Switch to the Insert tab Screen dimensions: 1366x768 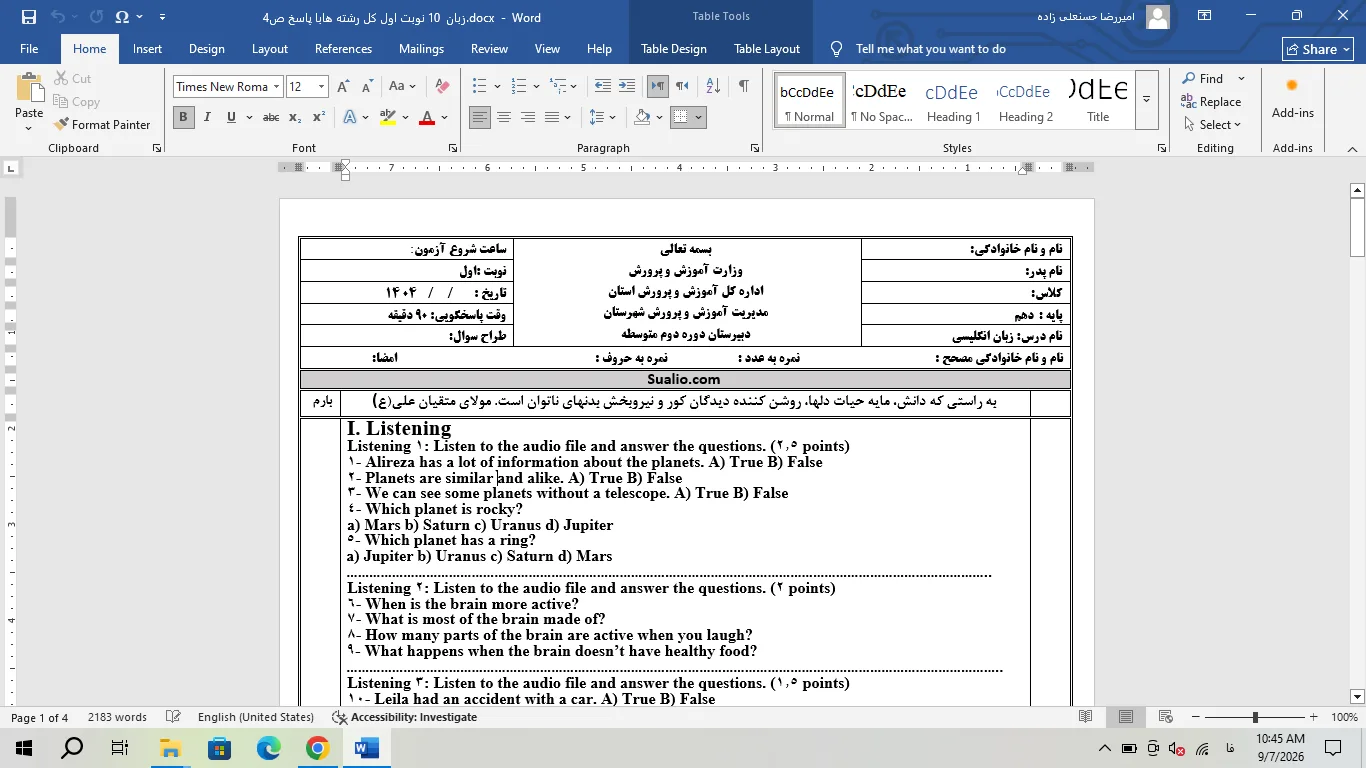(x=147, y=49)
